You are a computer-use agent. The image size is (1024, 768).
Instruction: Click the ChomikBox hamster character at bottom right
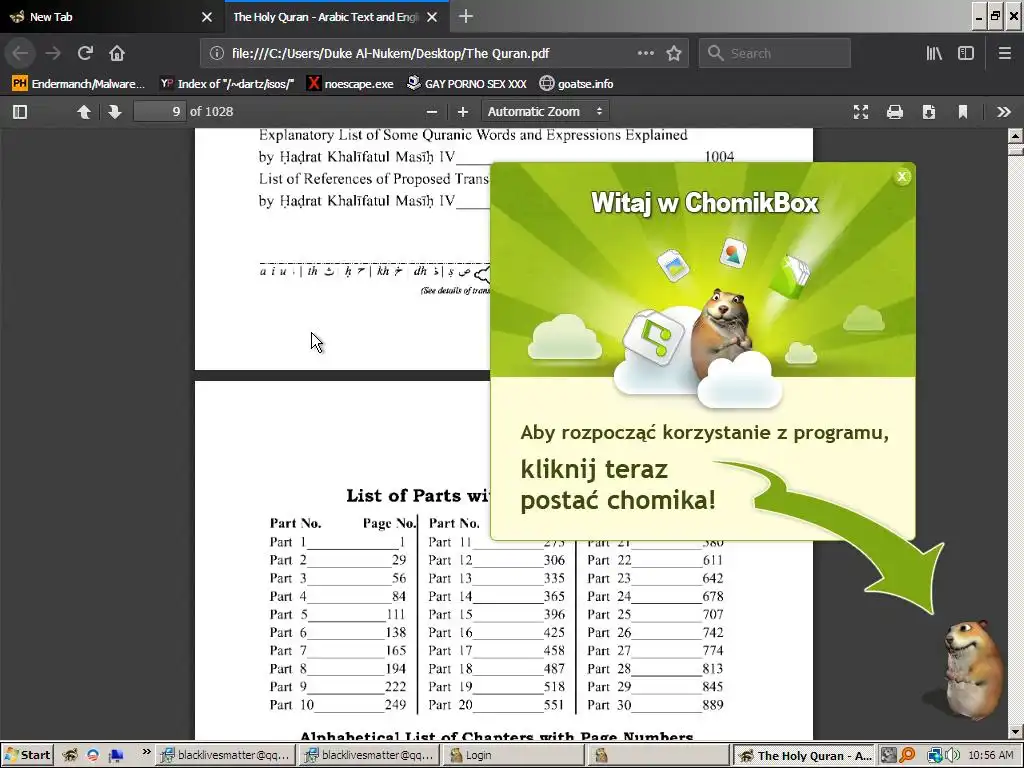click(973, 669)
